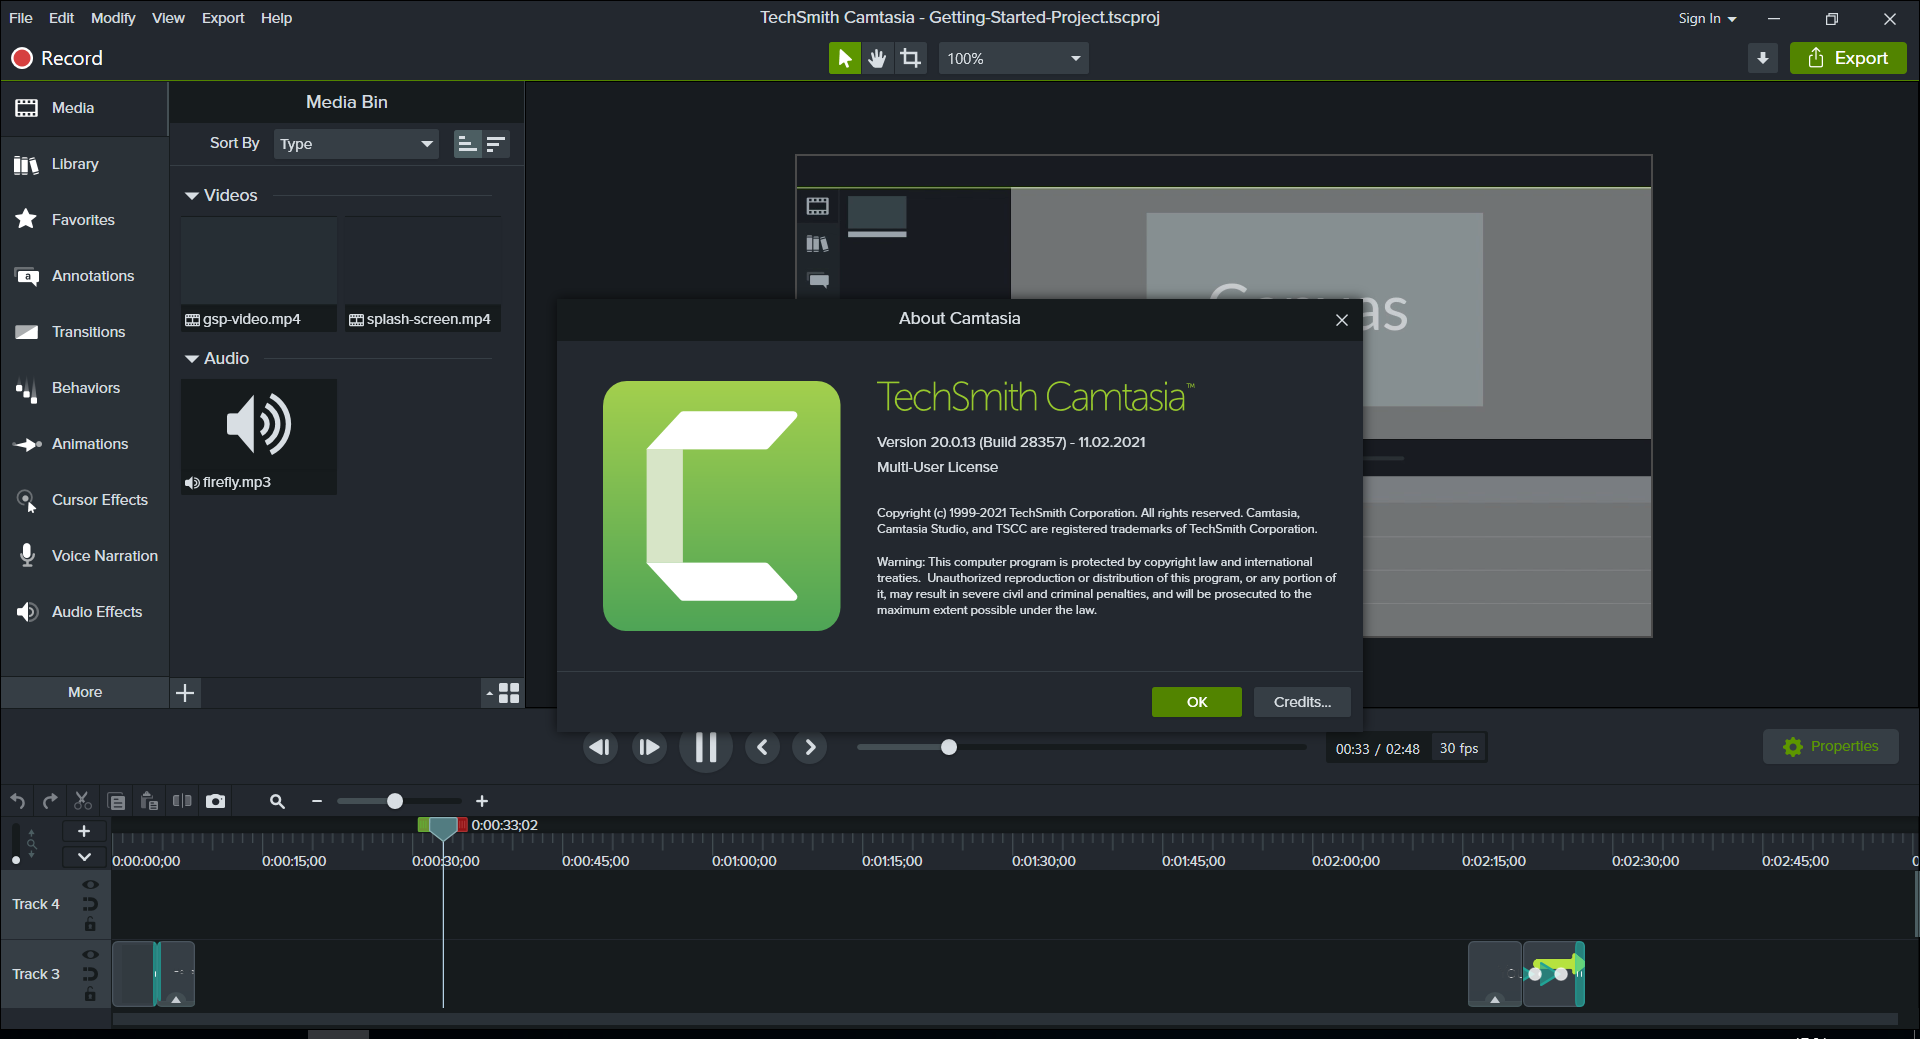Viewport: 1920px width, 1039px height.
Task: Click the Redo icon on timeline toolbar
Action: click(x=50, y=801)
